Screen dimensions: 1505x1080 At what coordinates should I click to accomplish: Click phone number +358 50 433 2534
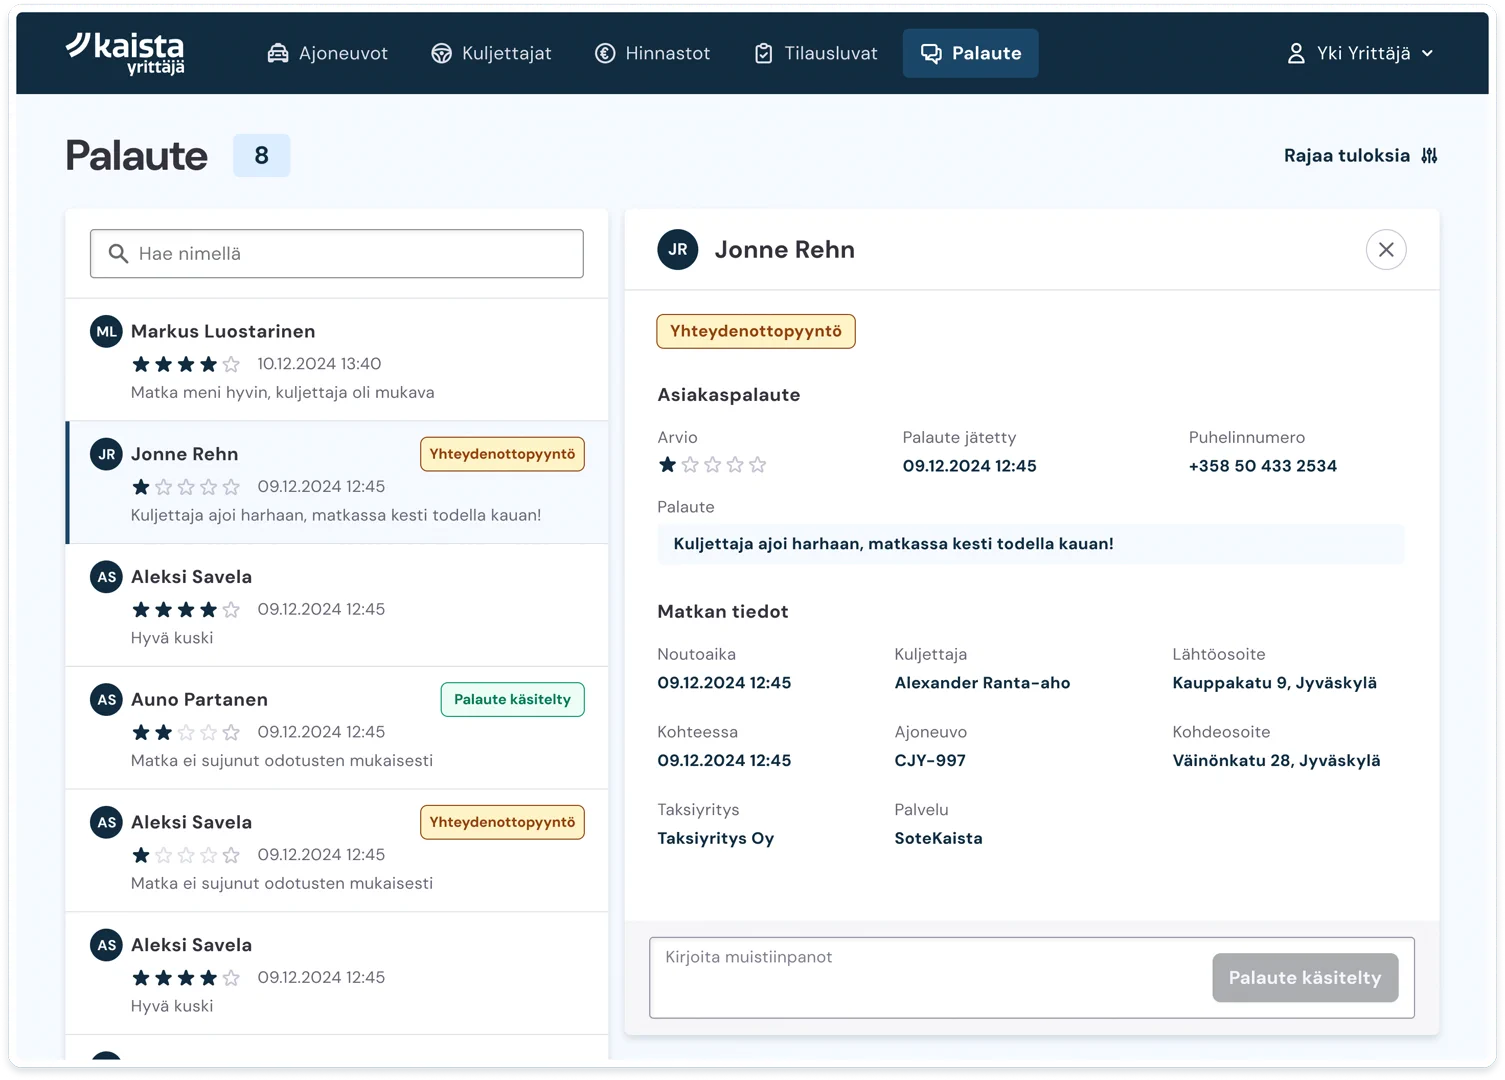pos(1262,466)
